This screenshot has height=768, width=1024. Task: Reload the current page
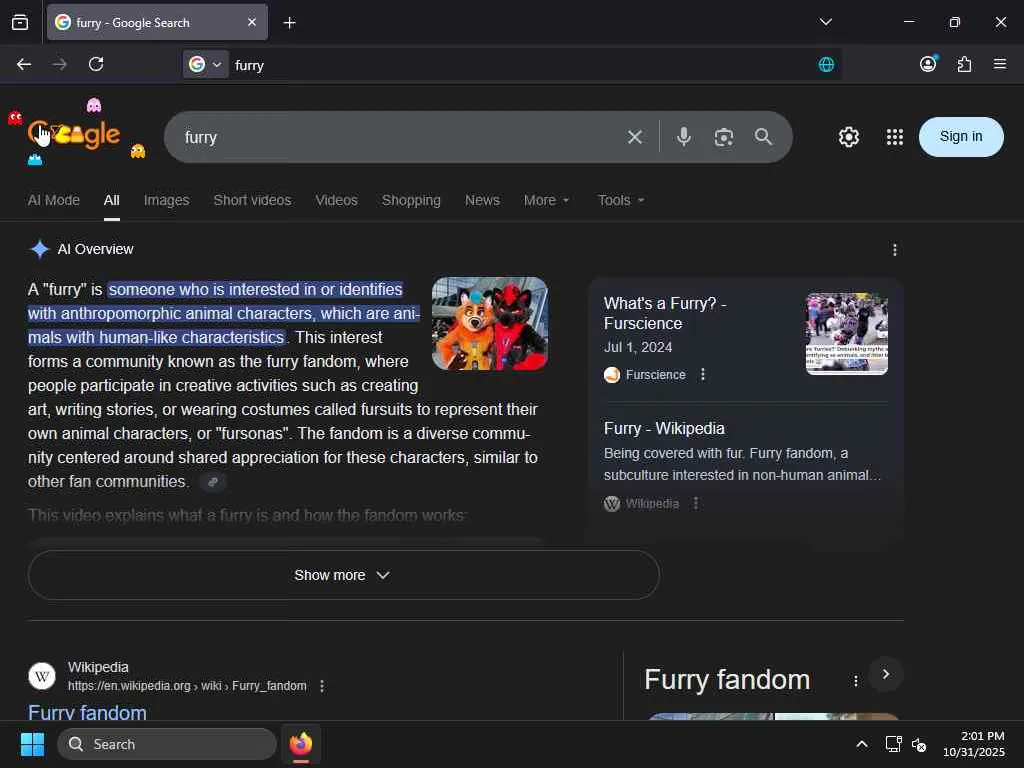[96, 64]
